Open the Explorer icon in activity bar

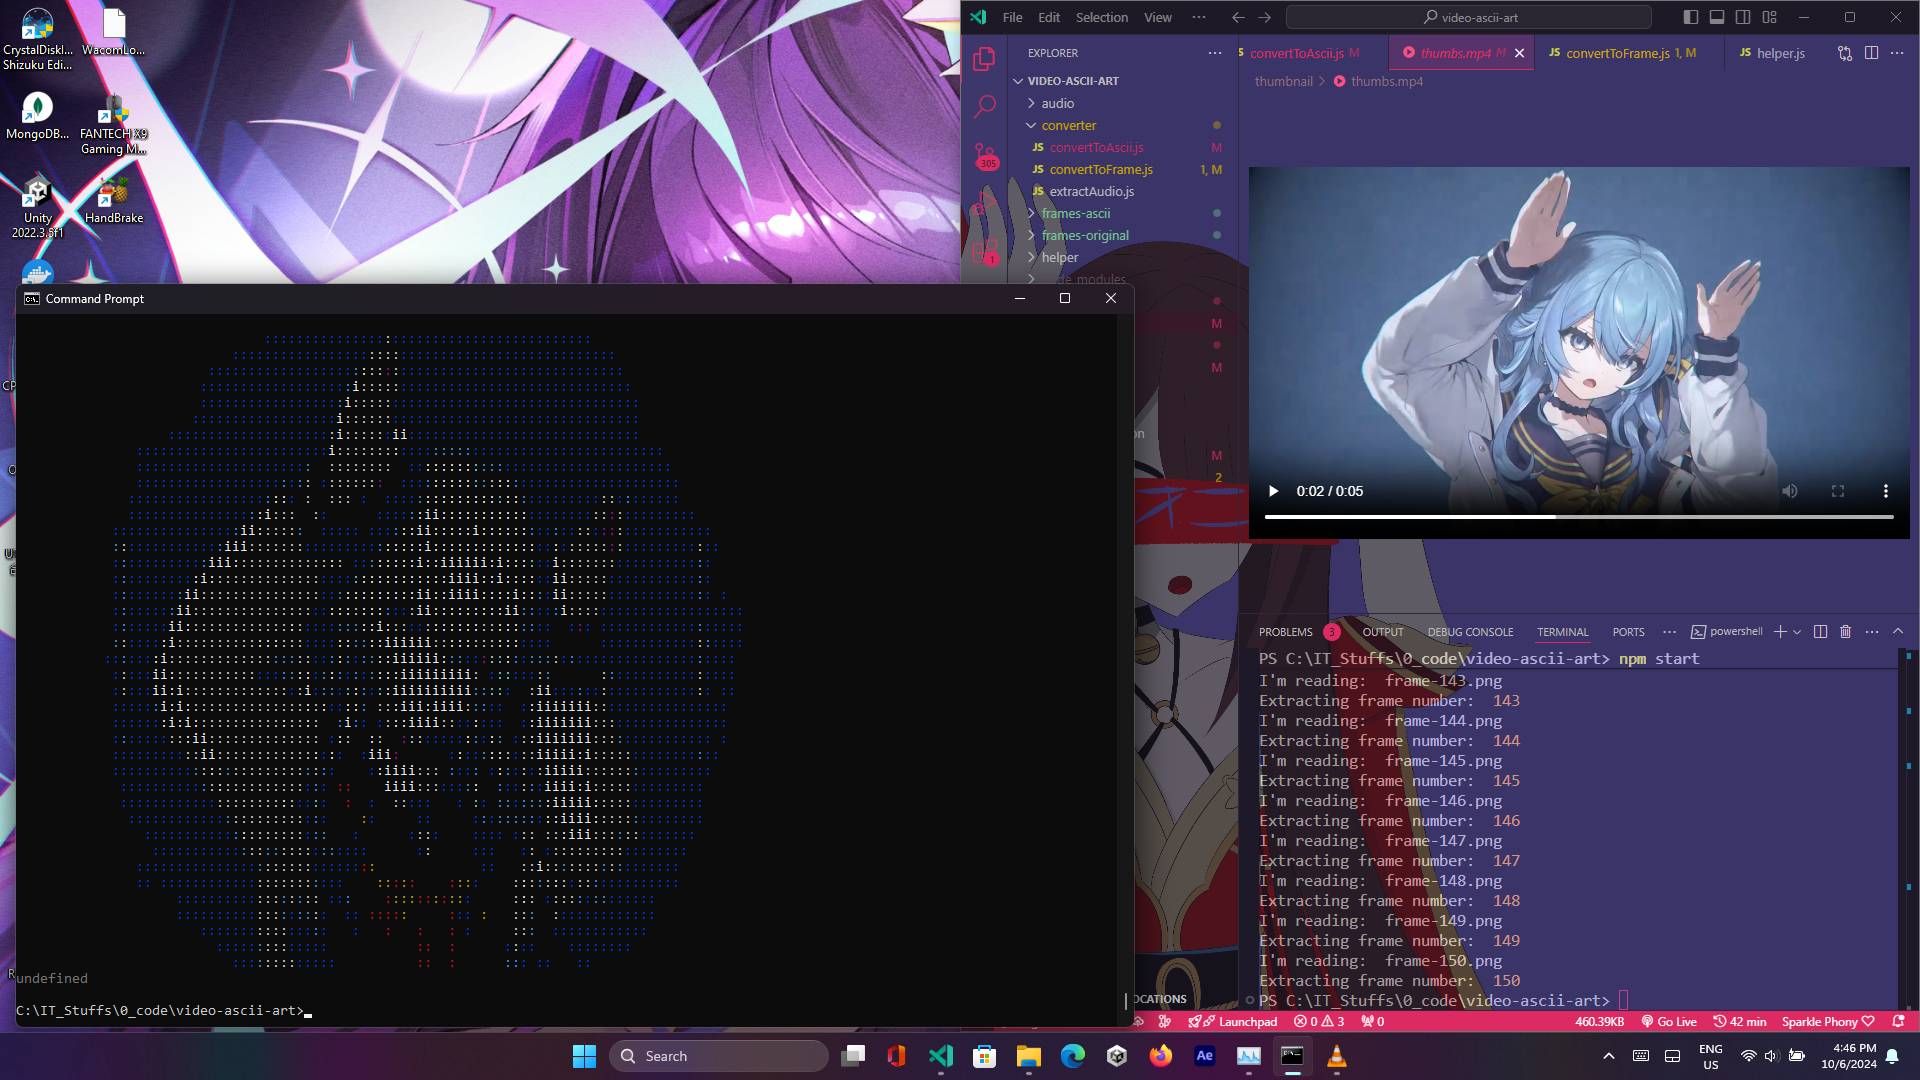click(x=985, y=59)
